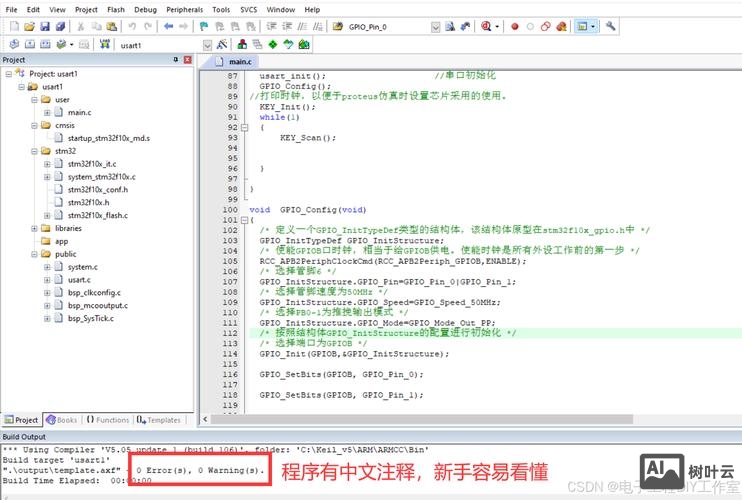Click the Cut scissors icon
The width and height of the screenshot is (742, 500).
(80, 26)
